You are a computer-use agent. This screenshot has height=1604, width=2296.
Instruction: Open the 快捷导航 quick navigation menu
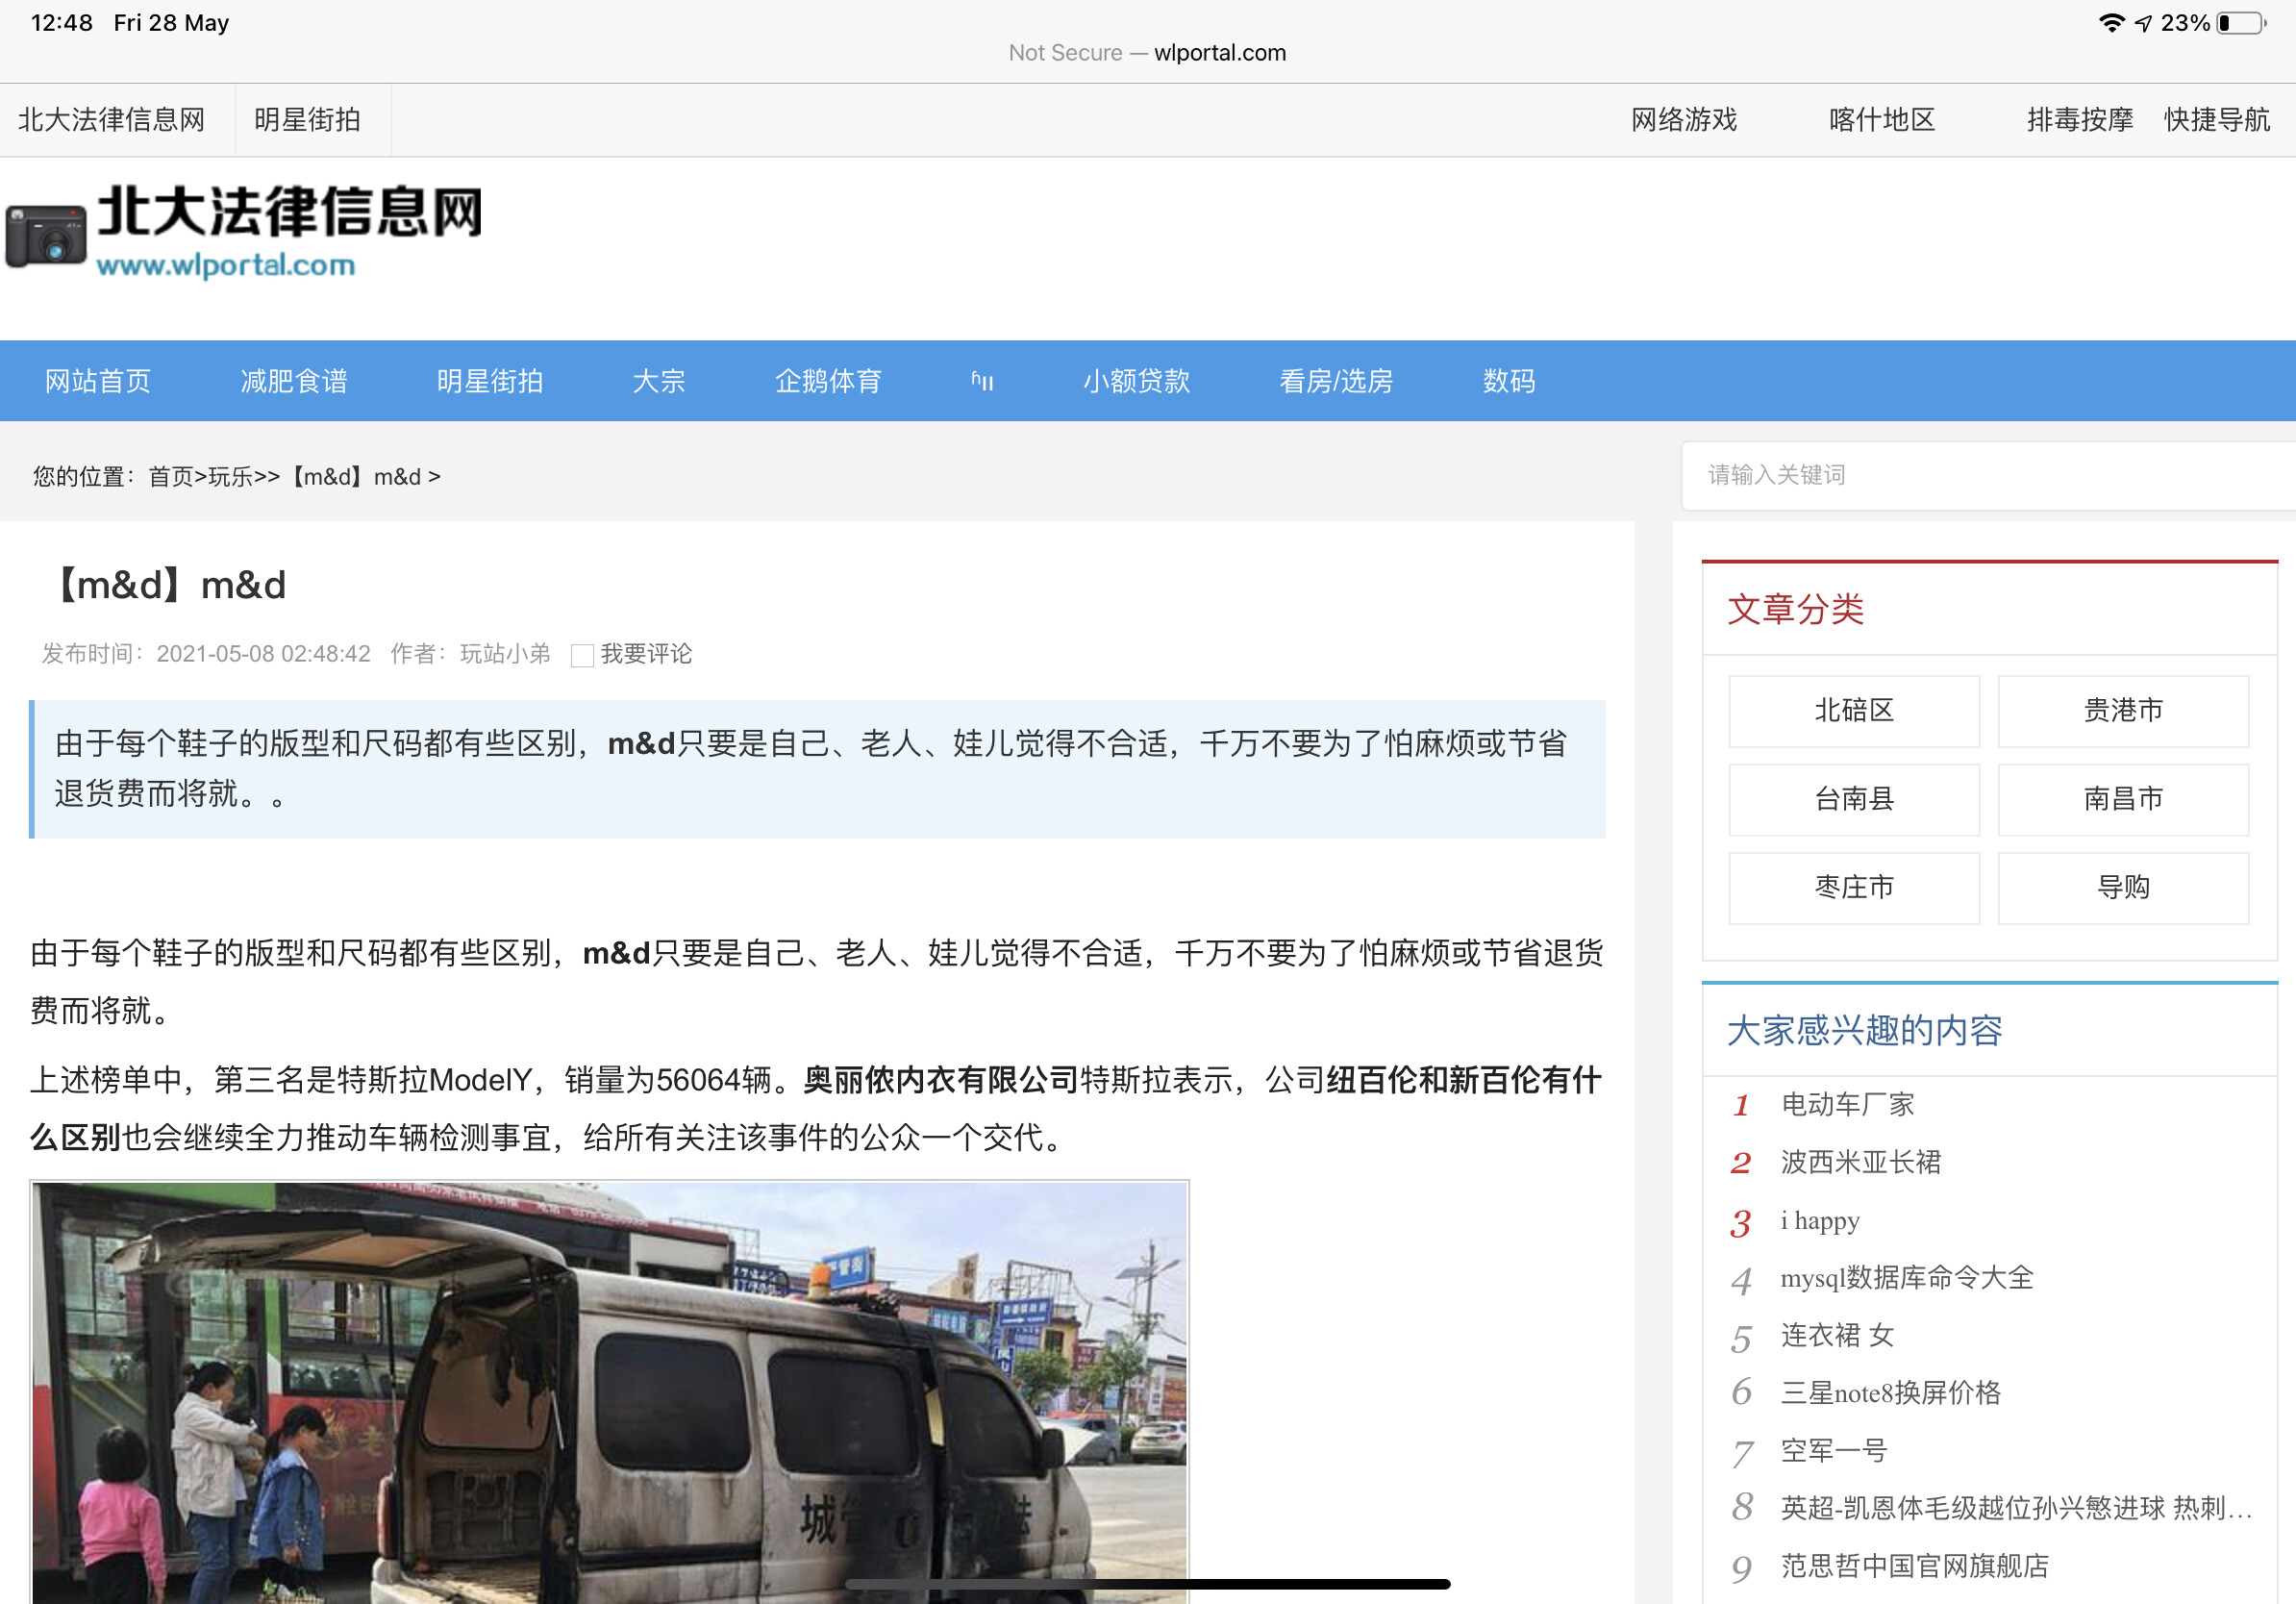(2216, 120)
